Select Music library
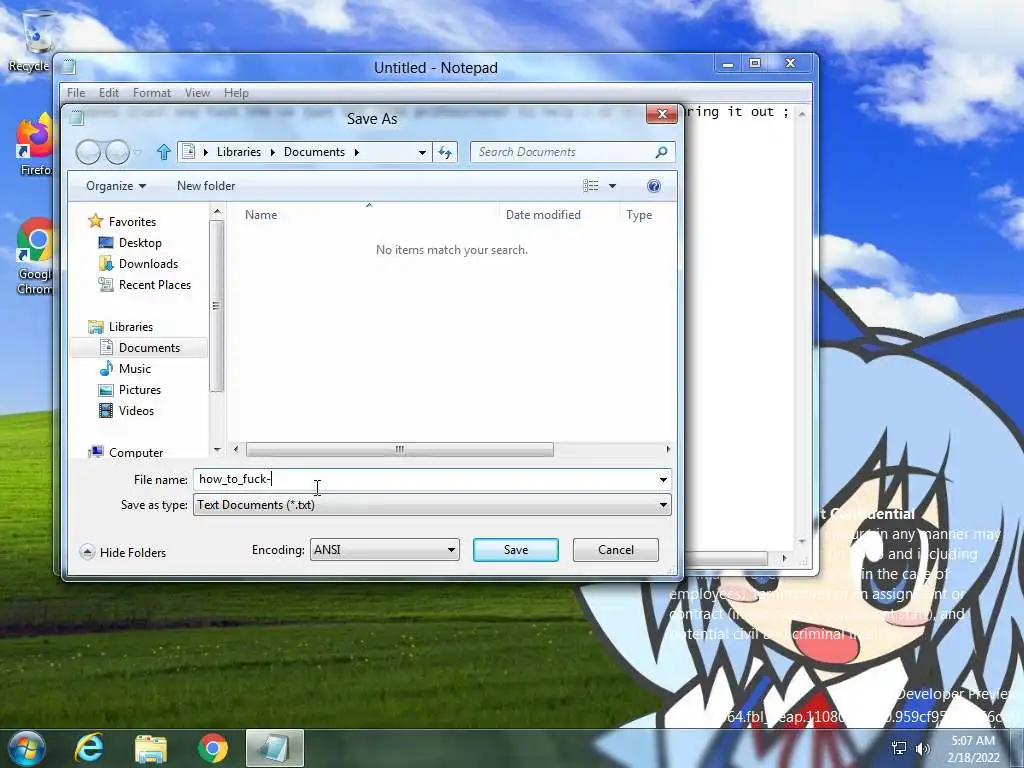The height and width of the screenshot is (768, 1024). coord(135,369)
